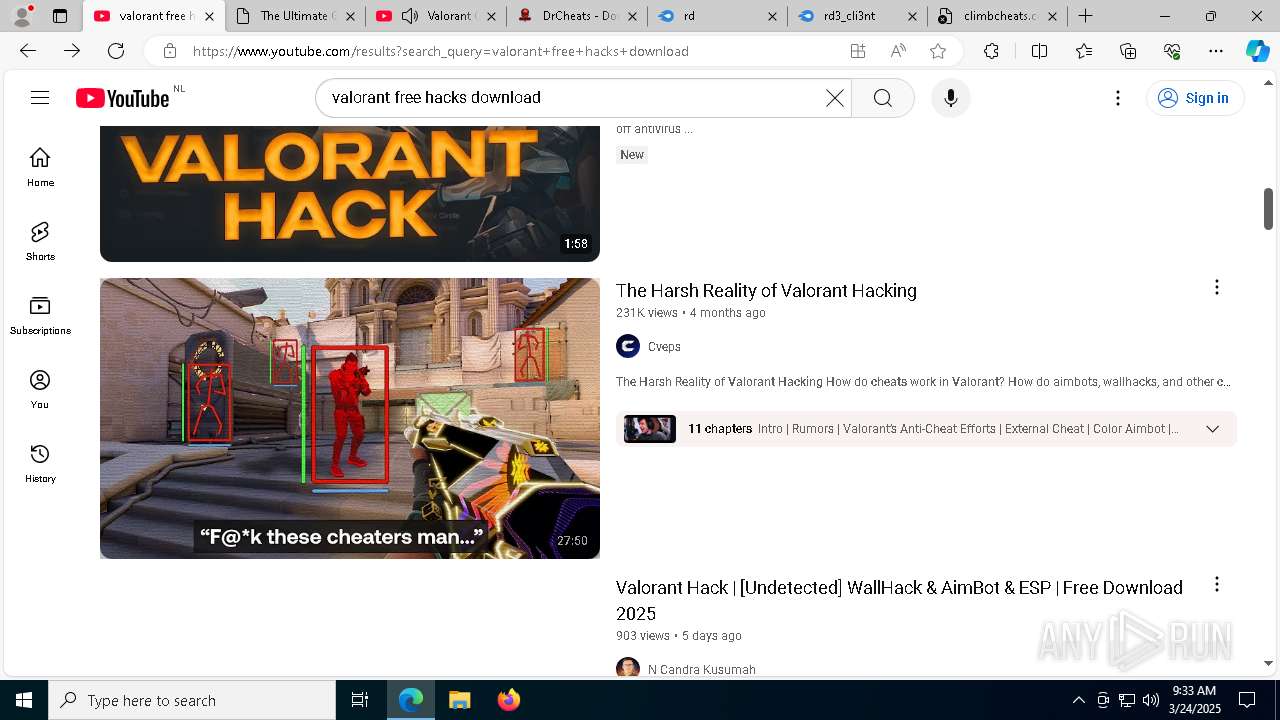The height and width of the screenshot is (720, 1280).
Task: Open volume control in system tray
Action: 1151,700
